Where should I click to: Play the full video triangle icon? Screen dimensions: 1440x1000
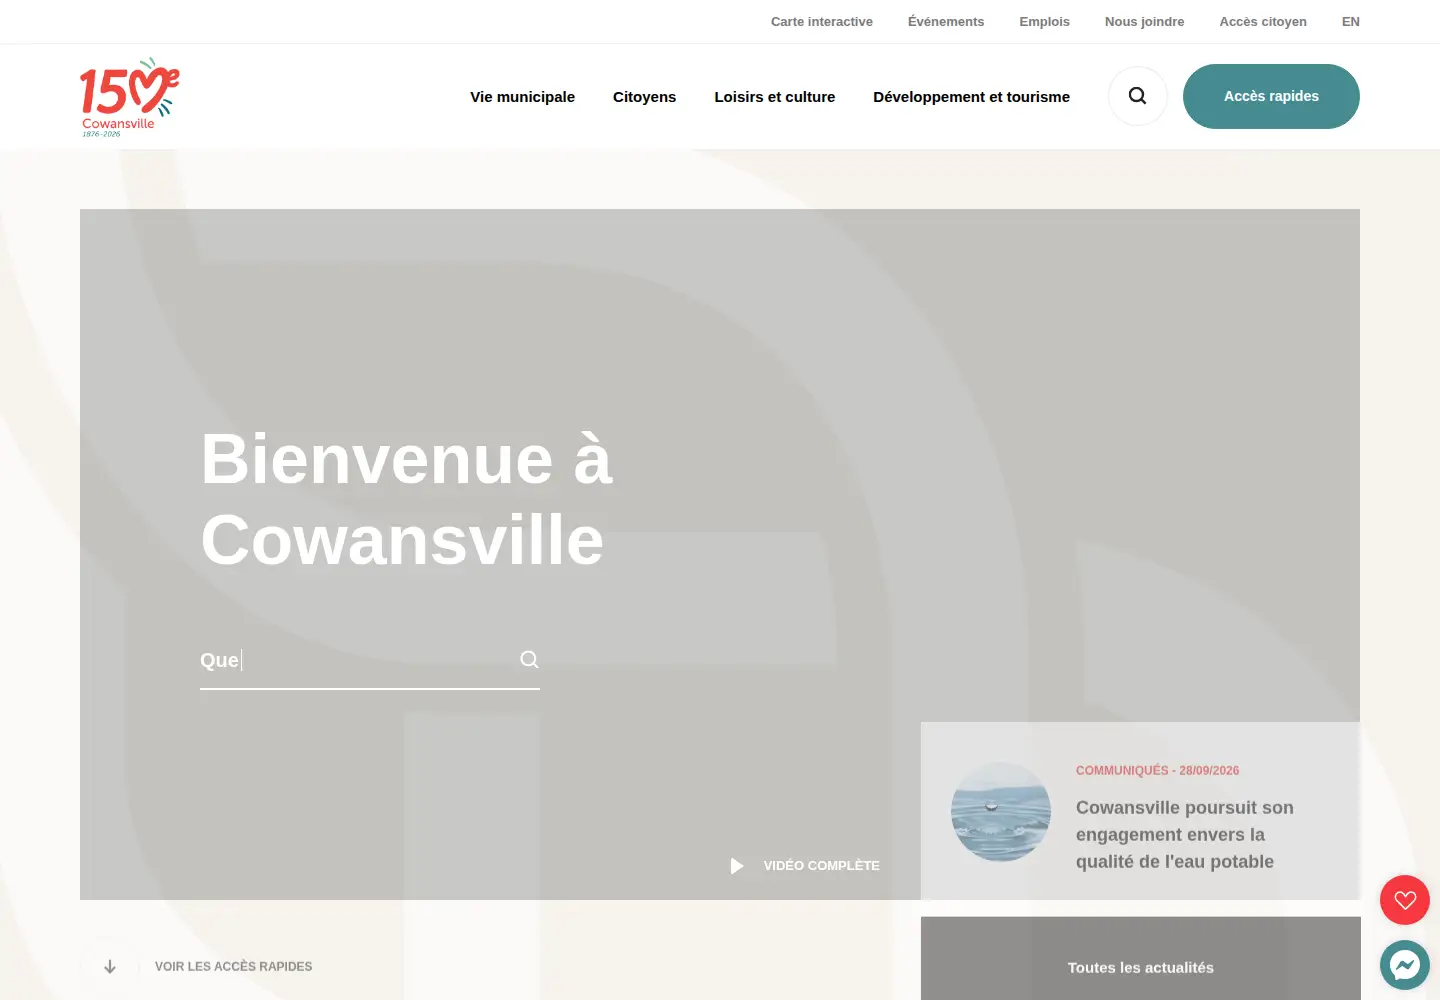(737, 866)
